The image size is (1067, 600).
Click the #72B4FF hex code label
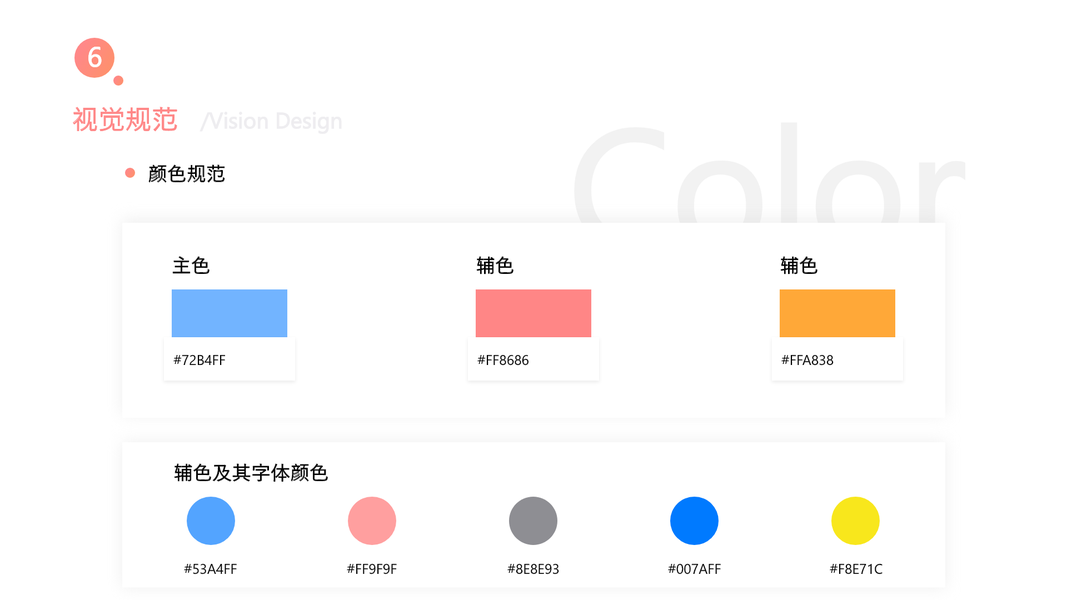[200, 360]
